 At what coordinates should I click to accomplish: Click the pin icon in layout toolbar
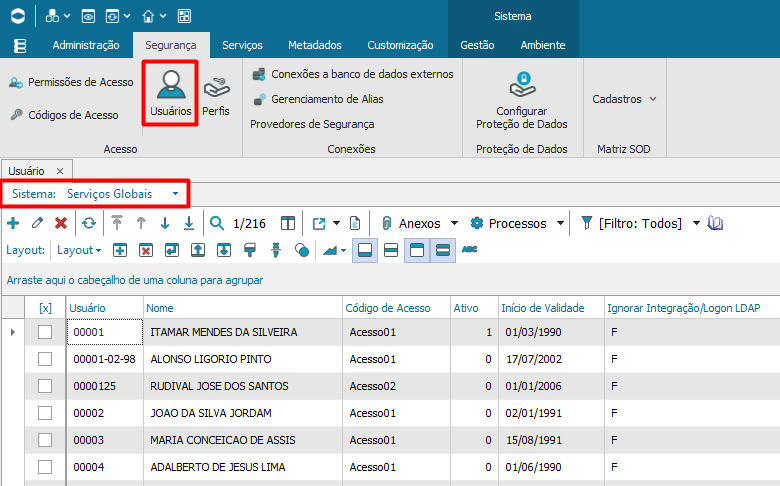[x=276, y=250]
